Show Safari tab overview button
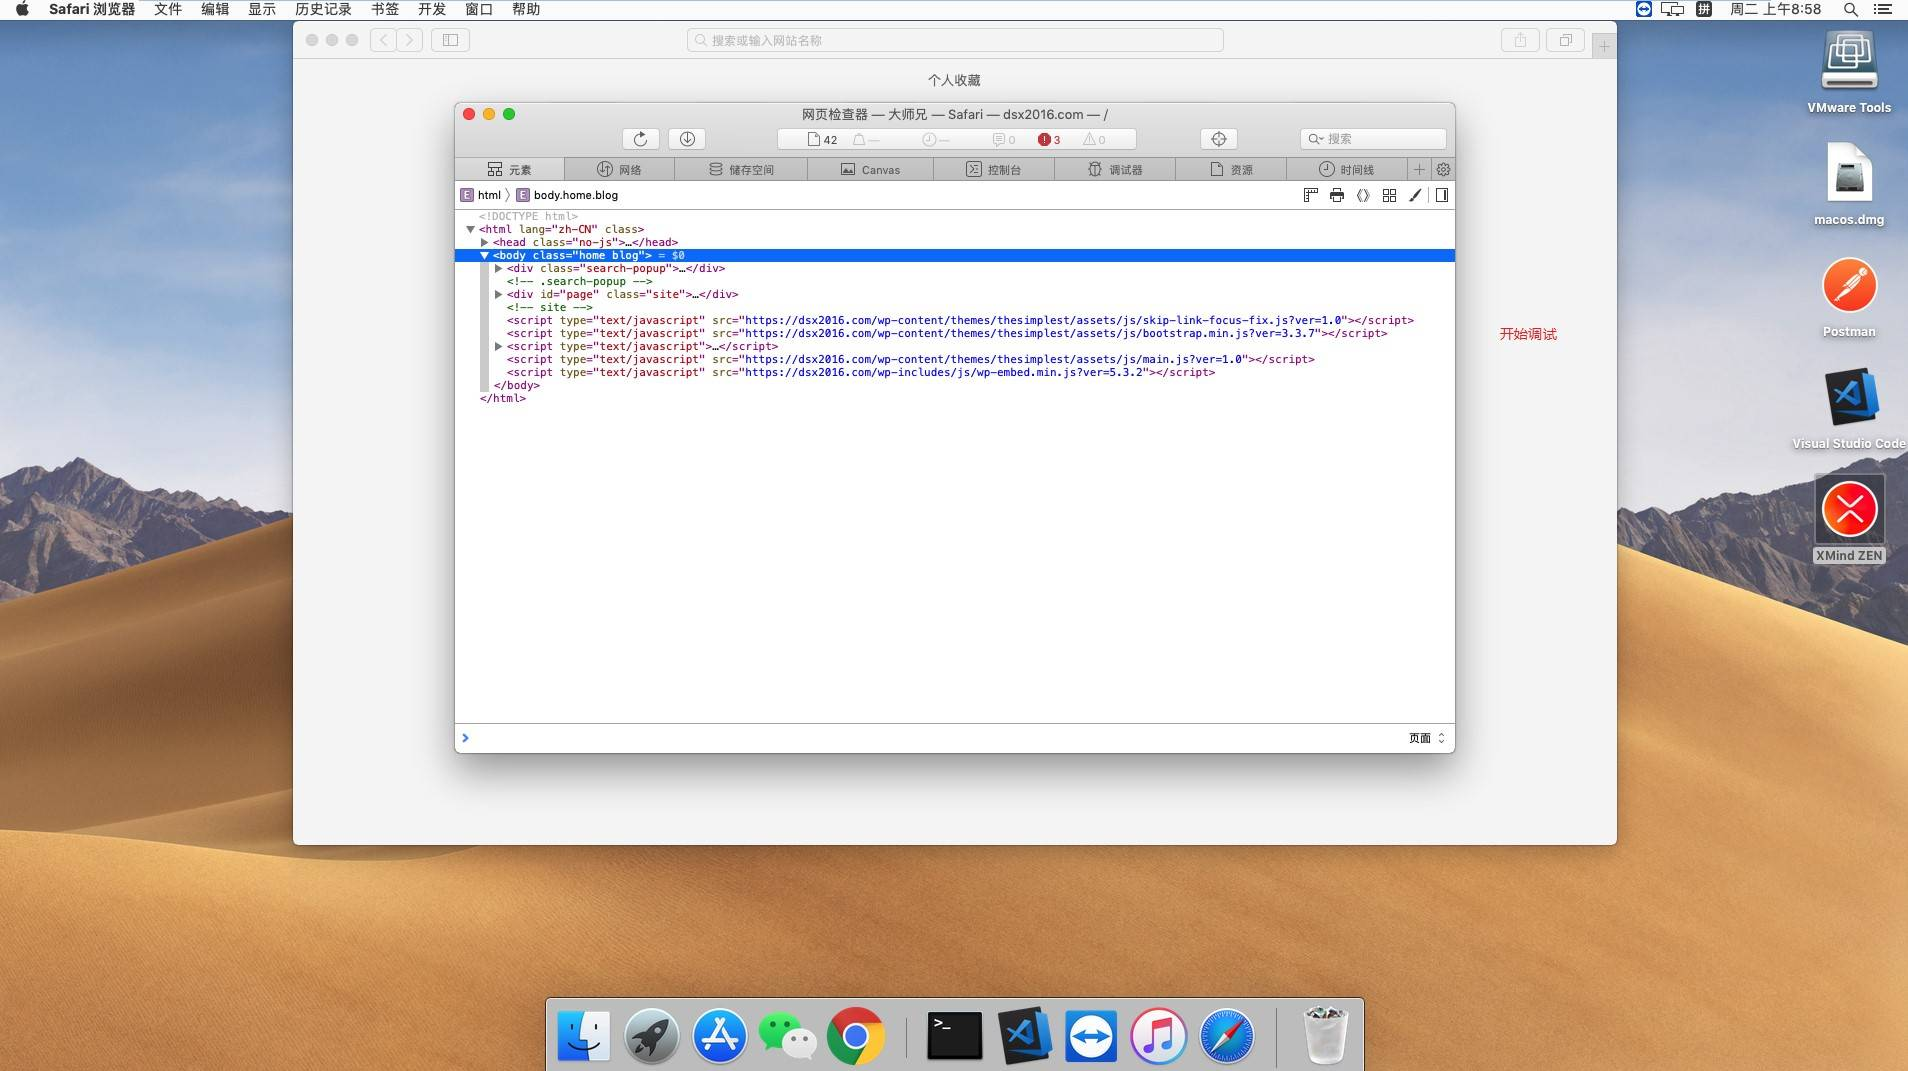Image resolution: width=1908 pixels, height=1071 pixels. [1565, 40]
